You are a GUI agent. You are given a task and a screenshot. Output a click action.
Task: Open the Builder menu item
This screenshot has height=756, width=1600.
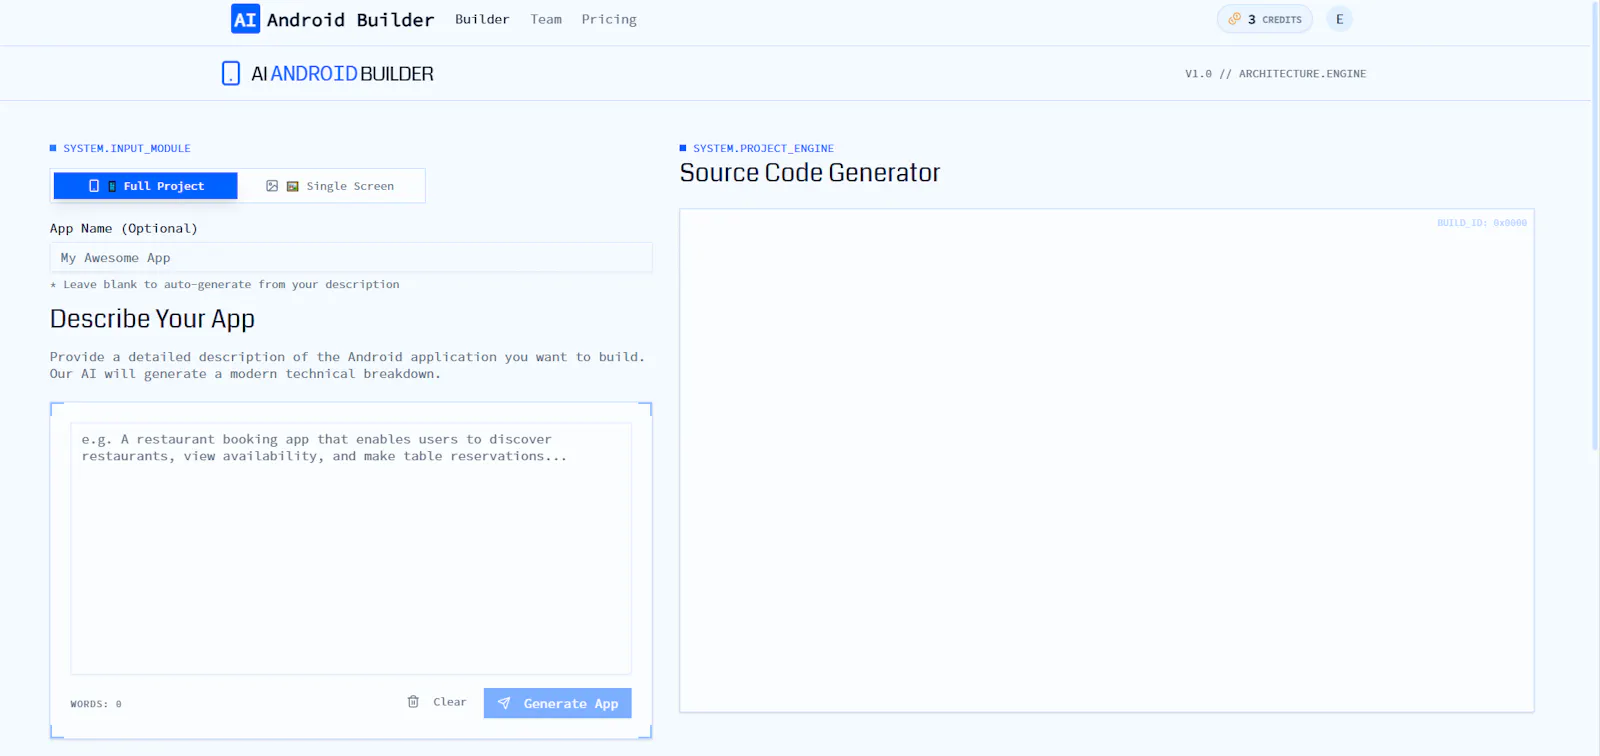(482, 19)
